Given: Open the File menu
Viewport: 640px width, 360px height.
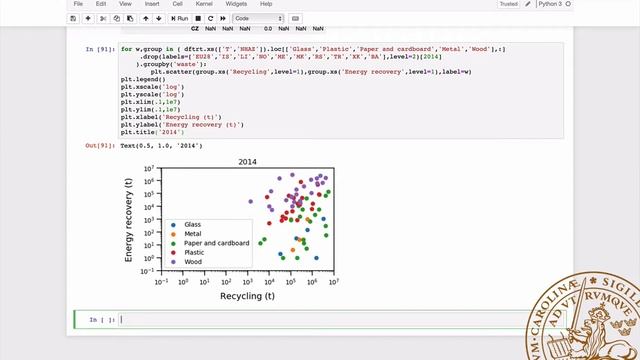Looking at the screenshot, I should click(78, 4).
